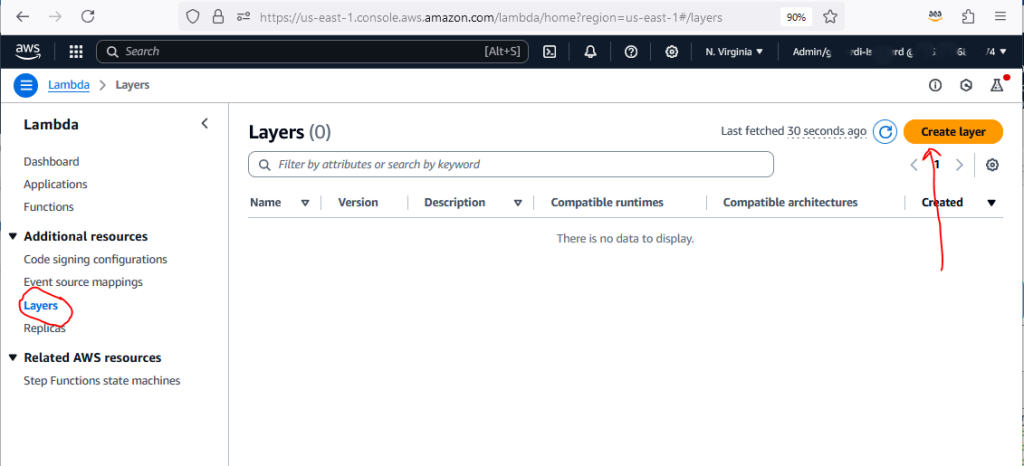Open Replicas in Lambda sidebar
This screenshot has width=1024, height=466.
coord(44,328)
